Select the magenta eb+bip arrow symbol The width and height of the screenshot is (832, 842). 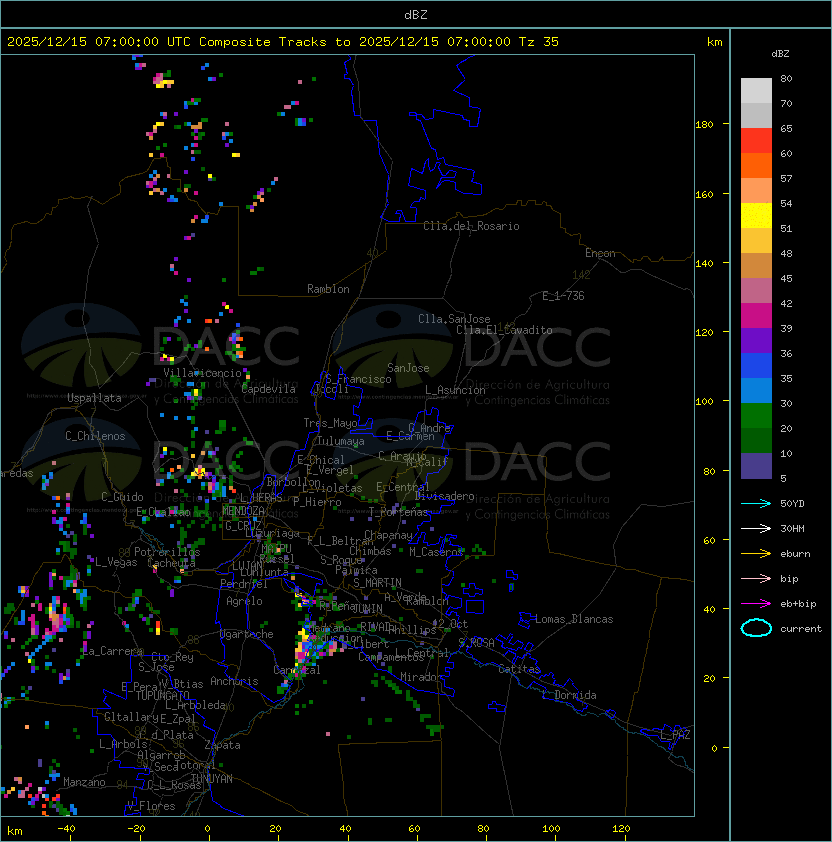[x=756, y=603]
